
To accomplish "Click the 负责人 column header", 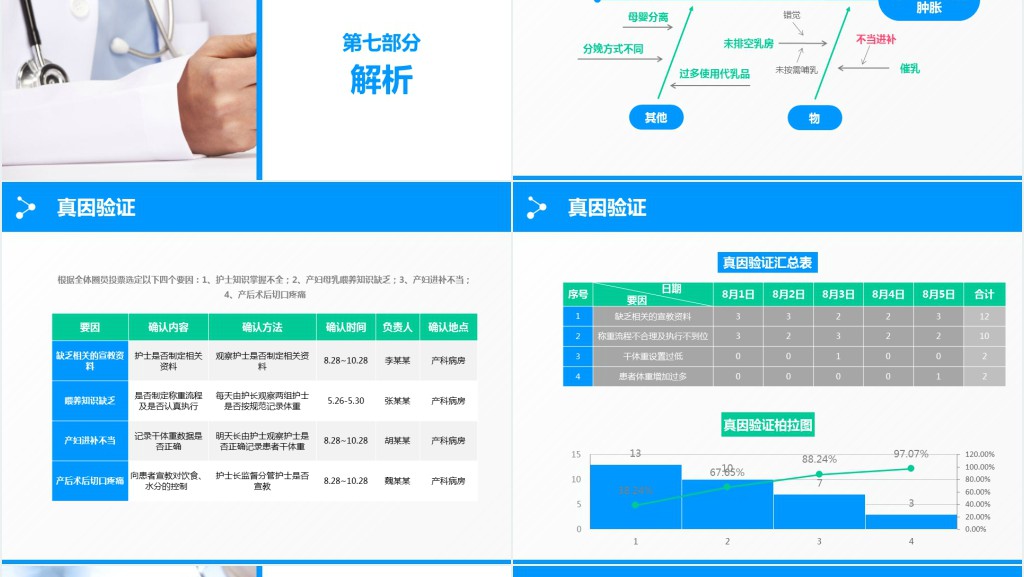I will click(x=397, y=327).
